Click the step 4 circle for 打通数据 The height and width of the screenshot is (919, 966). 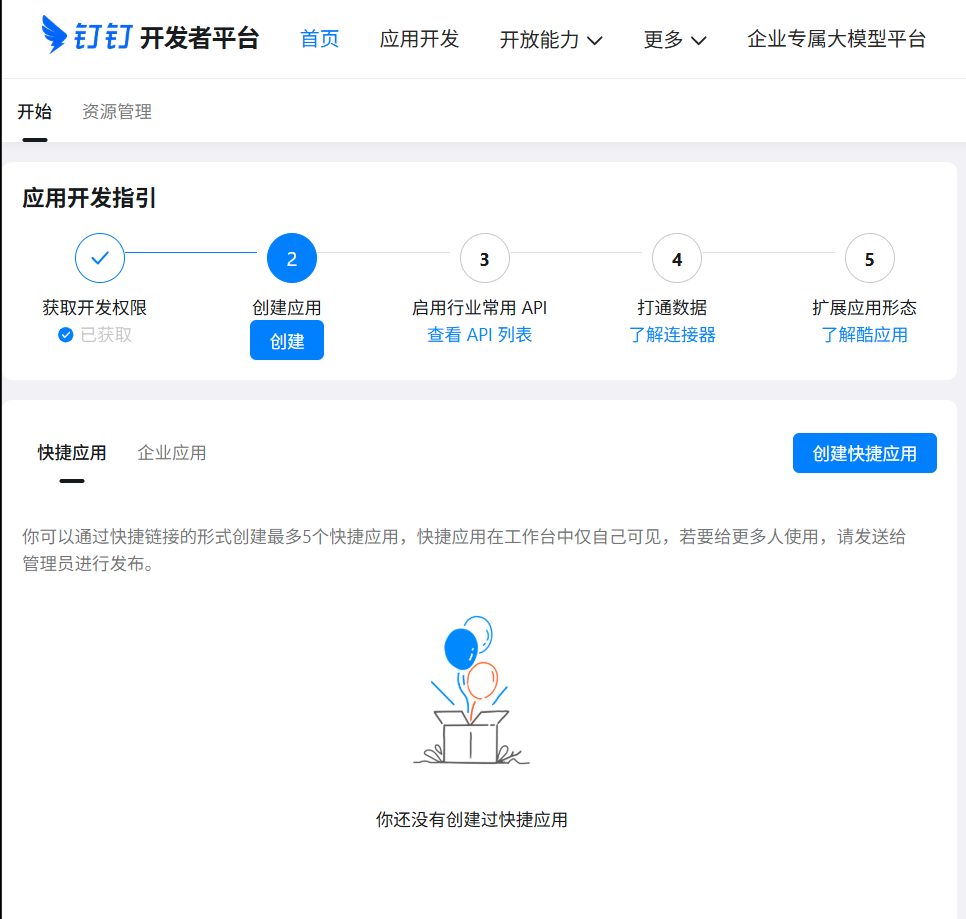677,258
